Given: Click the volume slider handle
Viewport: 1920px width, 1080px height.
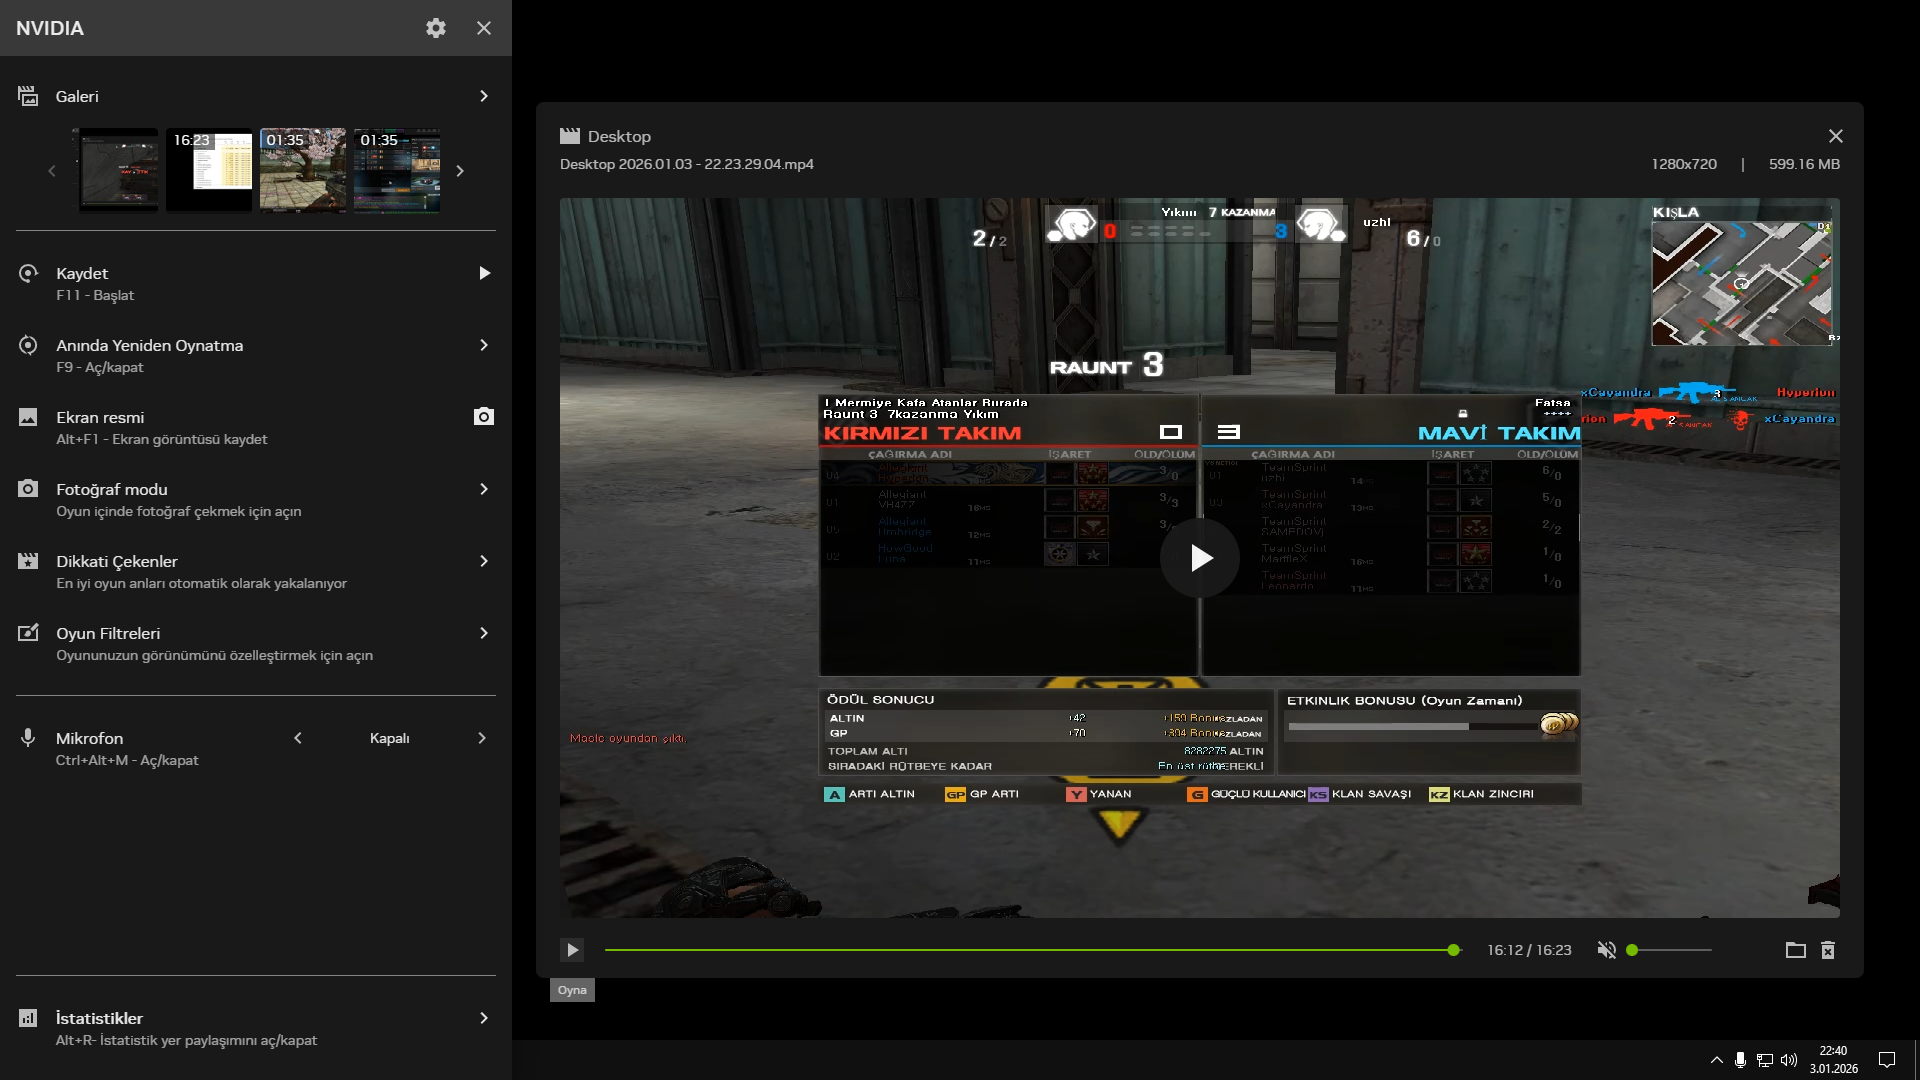Looking at the screenshot, I should 1632,950.
